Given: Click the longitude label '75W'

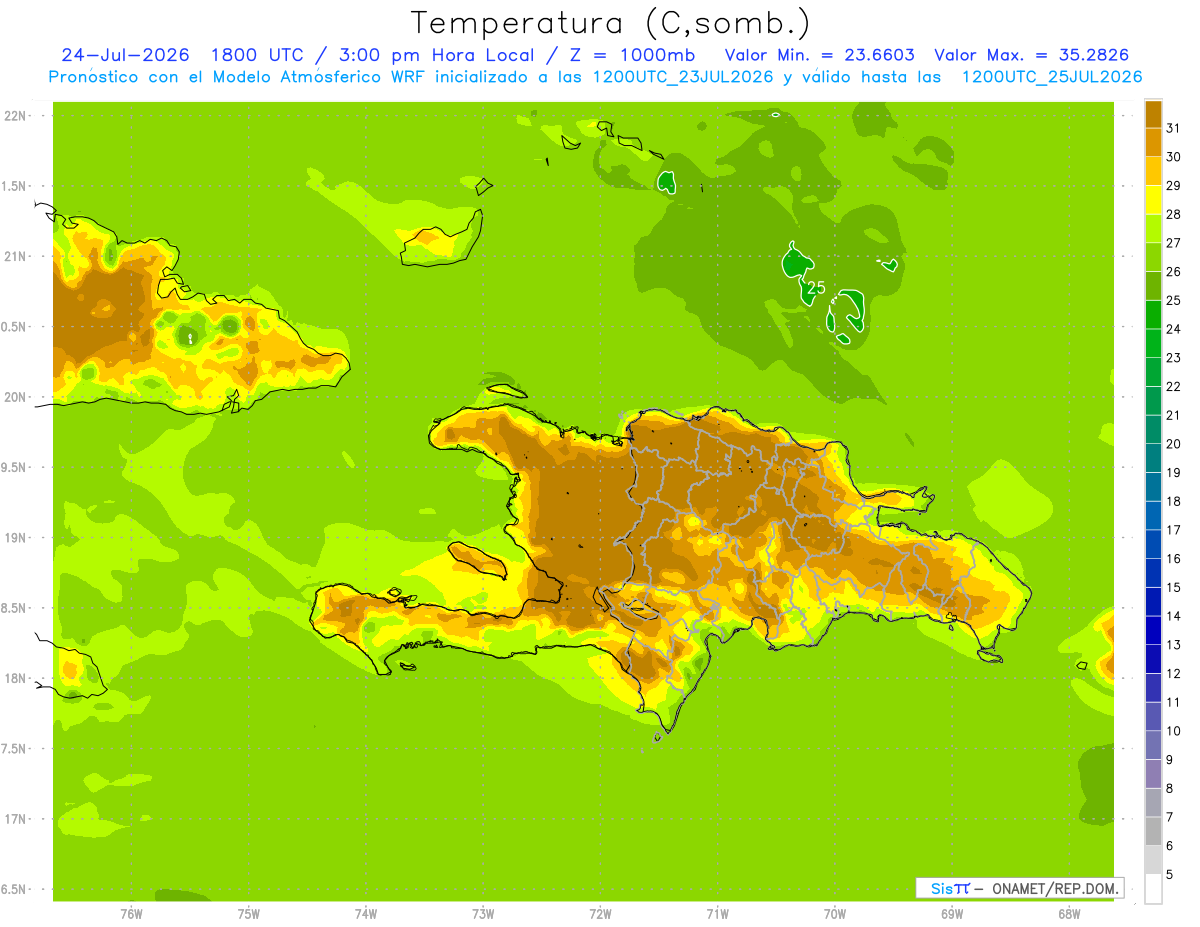Looking at the screenshot, I should (x=249, y=913).
